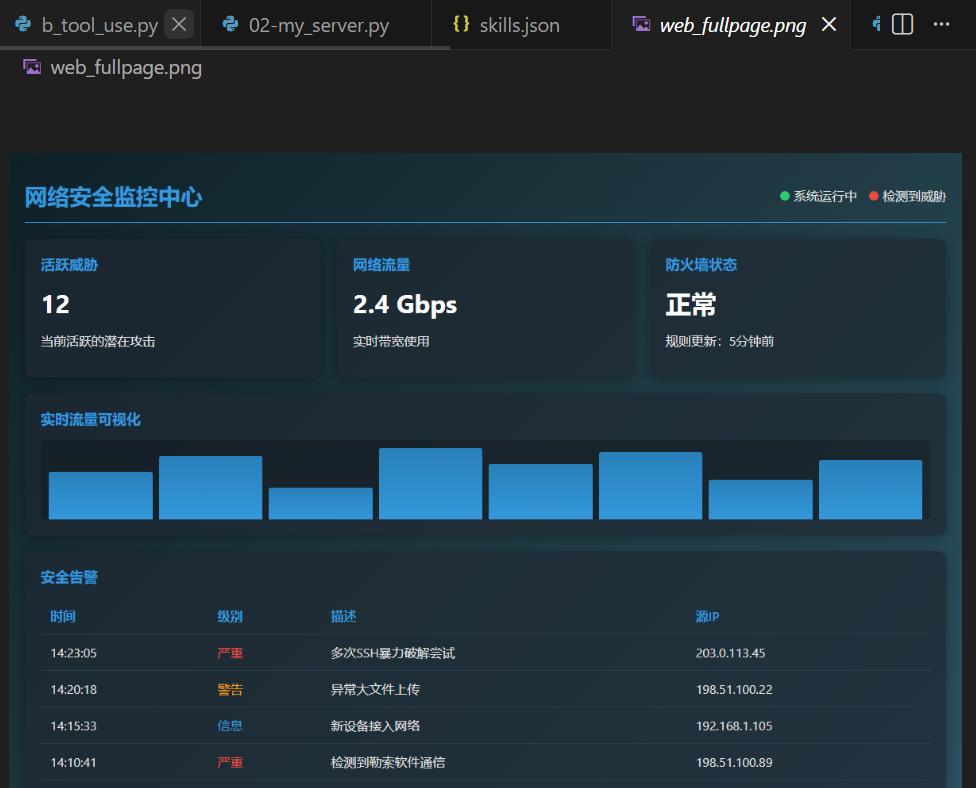Close the web_fullpage.png editor tab
The width and height of the screenshot is (976, 788).
coord(829,25)
